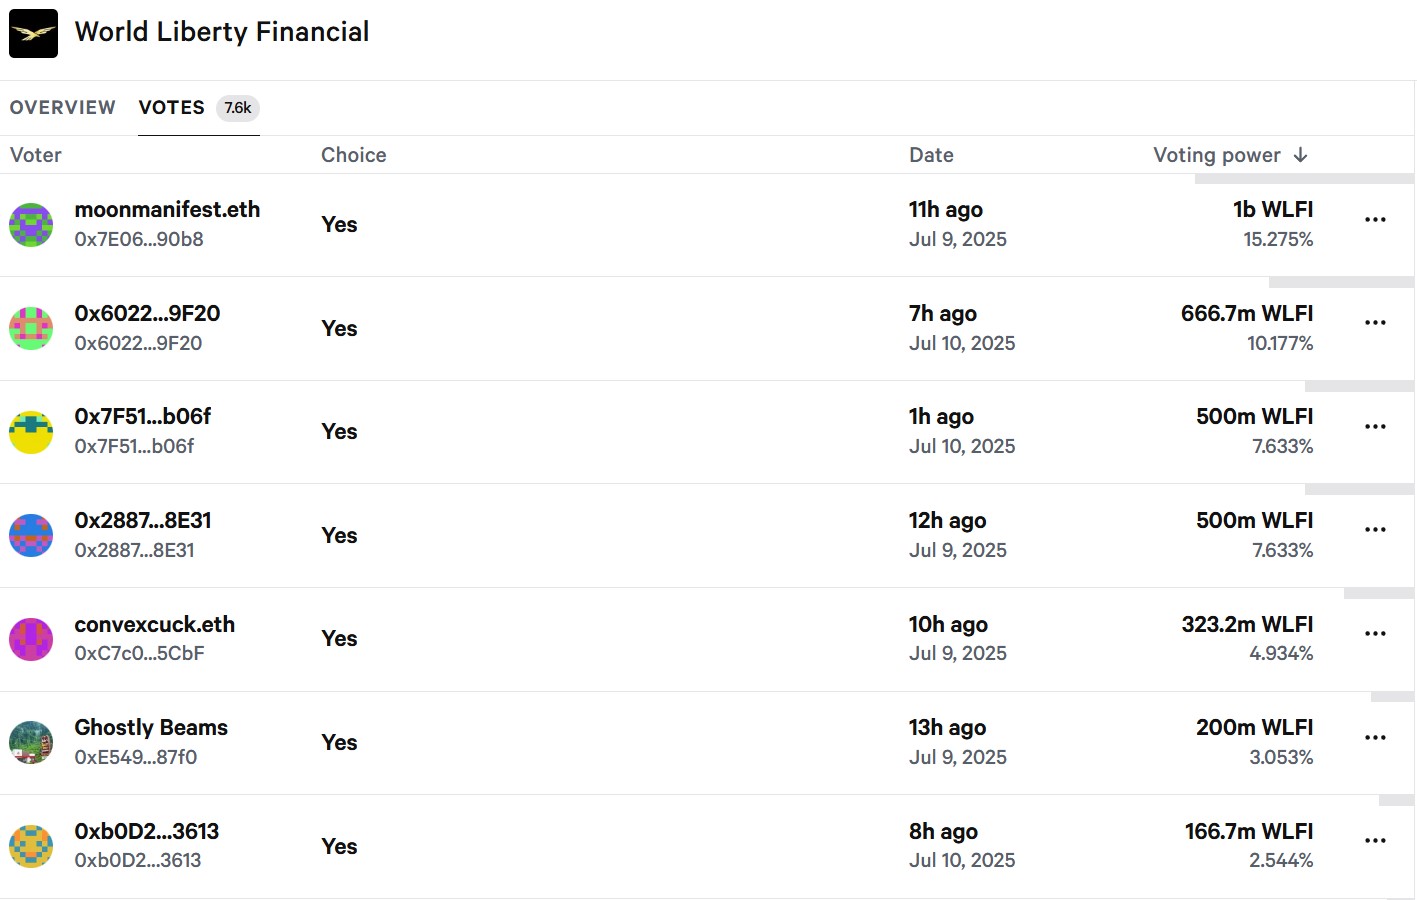Screen dimensions: 1417x900
Task: Expand the options menu for 0x6022...9F20 vote
Action: tap(1375, 323)
